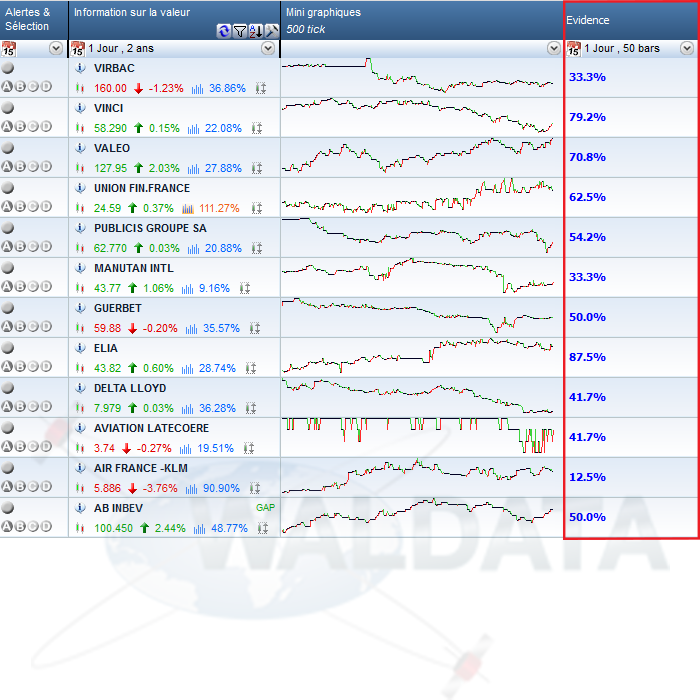Open the info icon for VINCI
Viewport: 700px width, 700px height.
point(80,108)
